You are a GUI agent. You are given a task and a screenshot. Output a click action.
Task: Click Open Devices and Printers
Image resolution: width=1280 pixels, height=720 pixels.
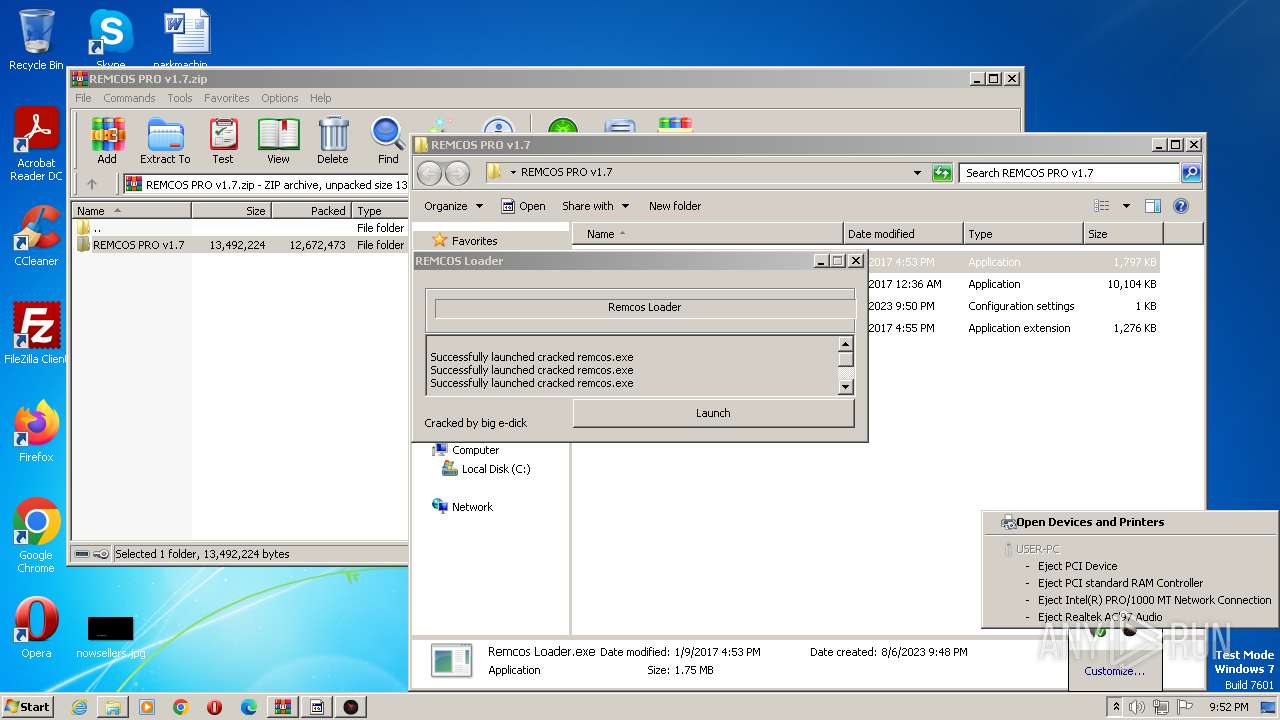[1090, 522]
